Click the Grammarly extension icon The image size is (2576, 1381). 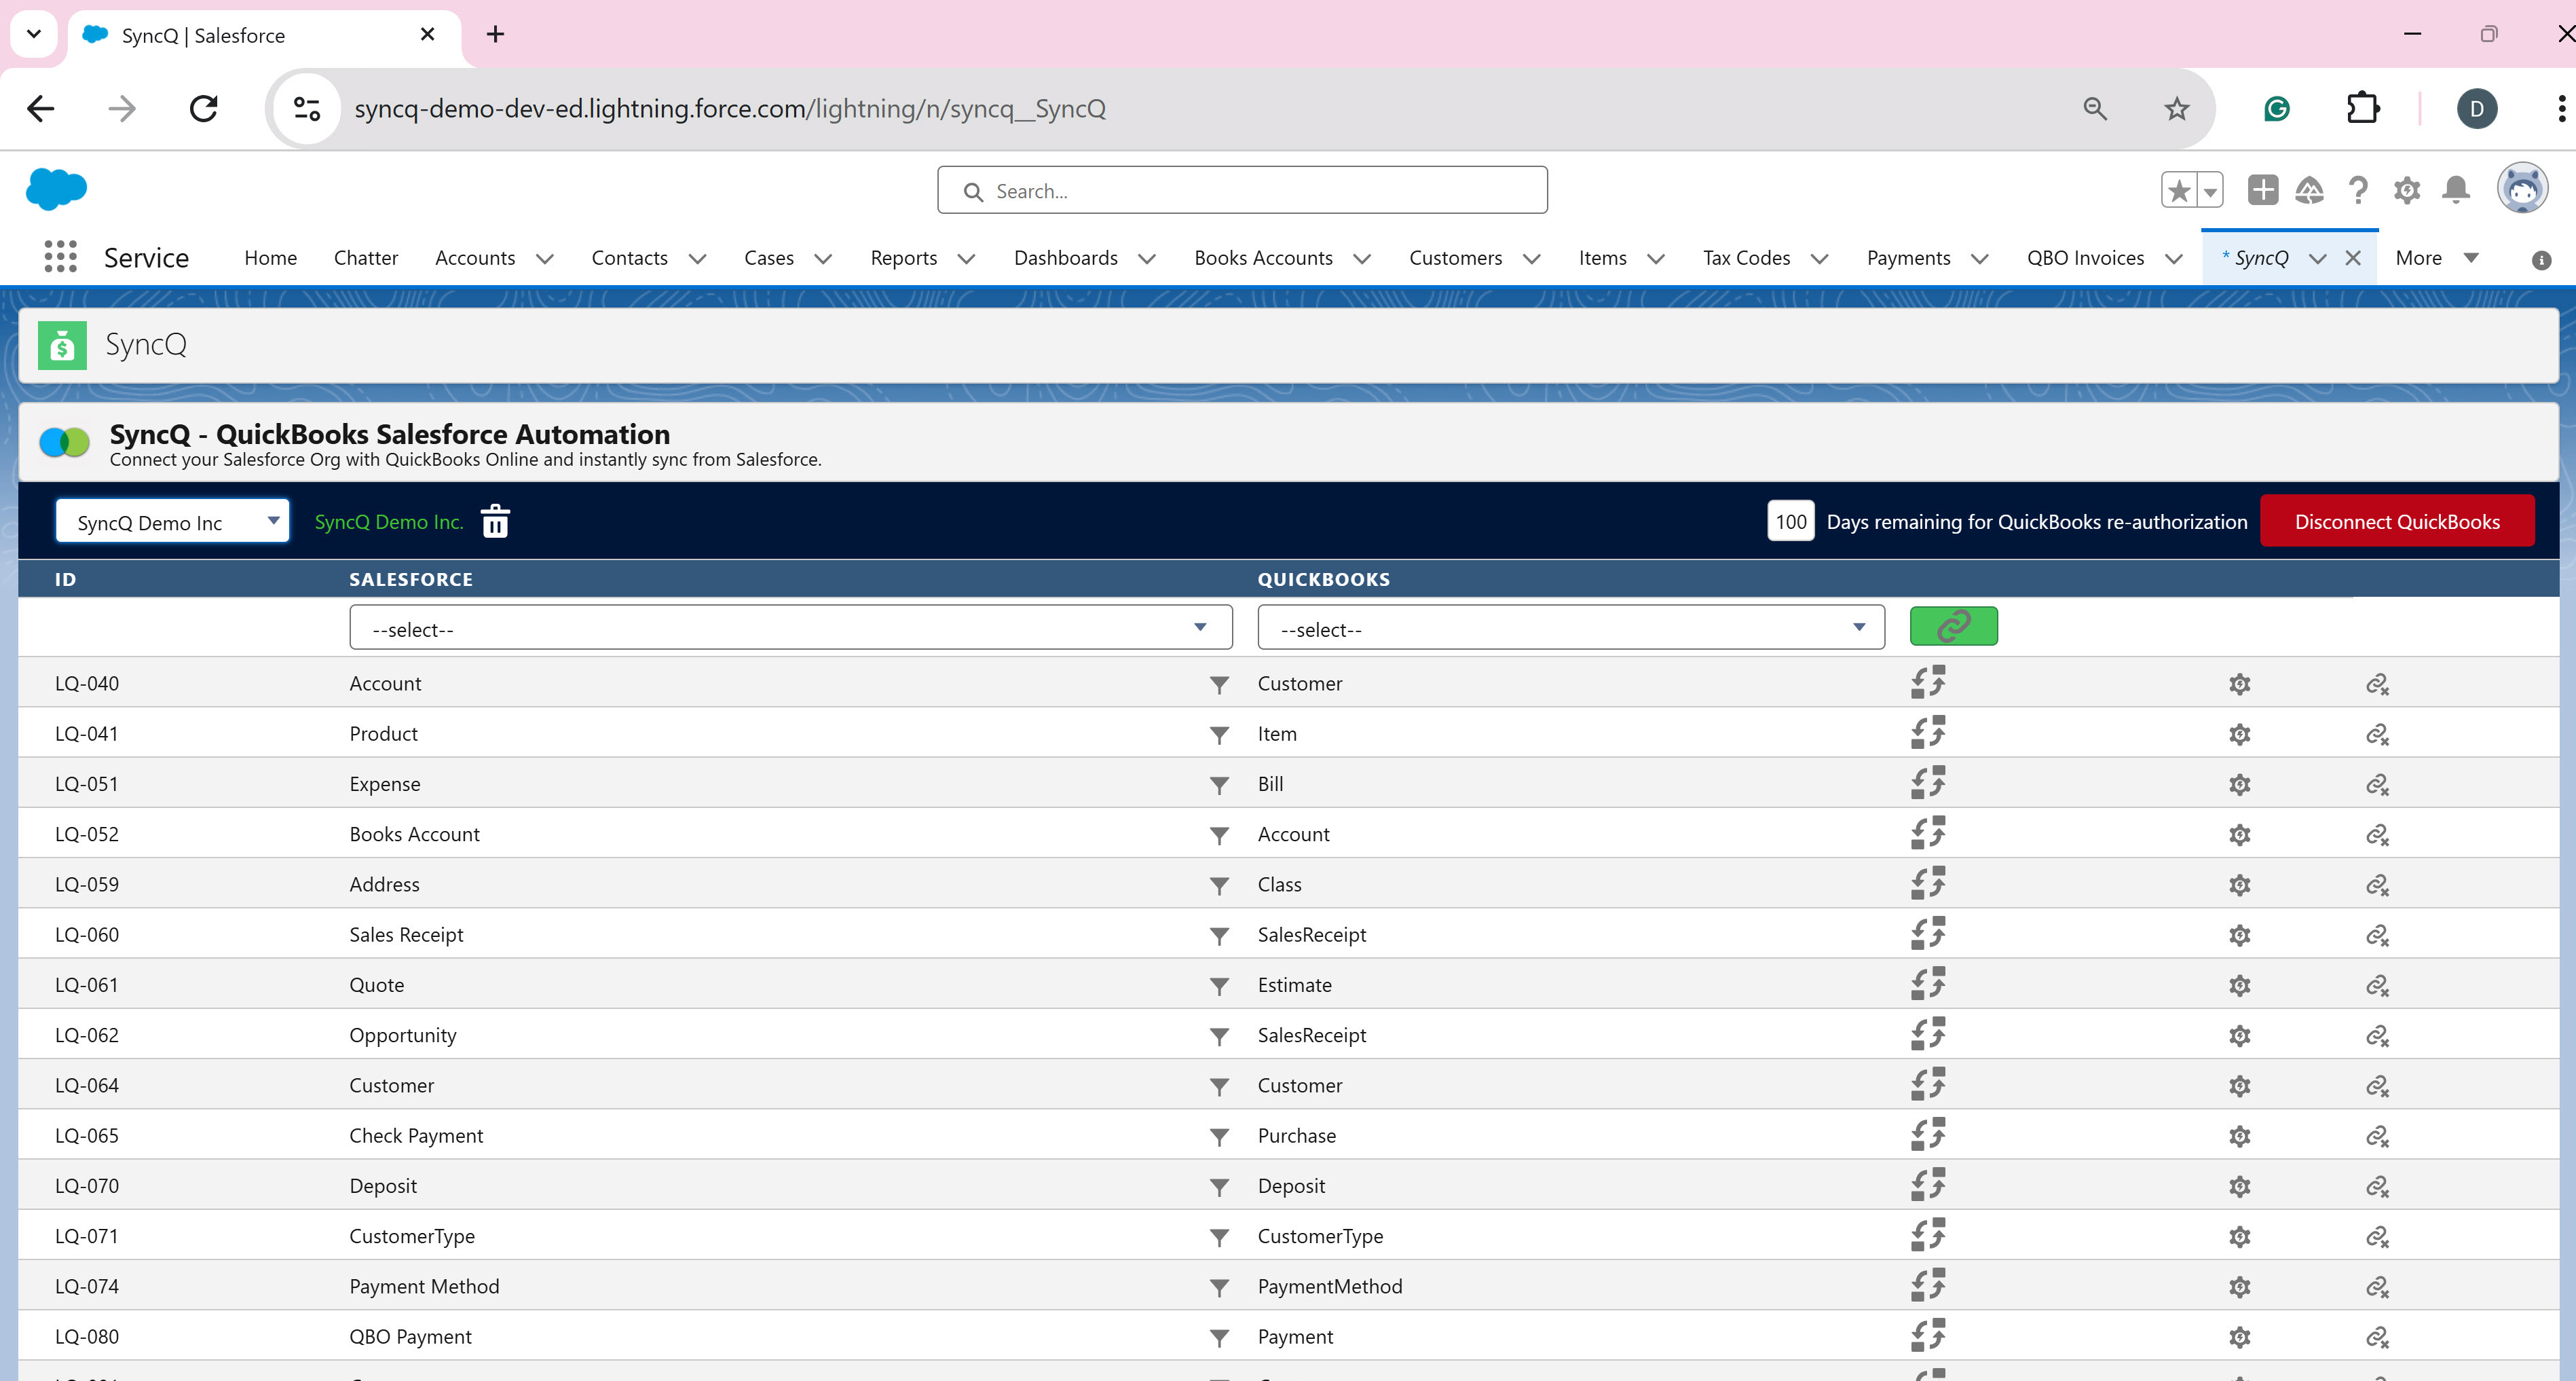click(2276, 108)
